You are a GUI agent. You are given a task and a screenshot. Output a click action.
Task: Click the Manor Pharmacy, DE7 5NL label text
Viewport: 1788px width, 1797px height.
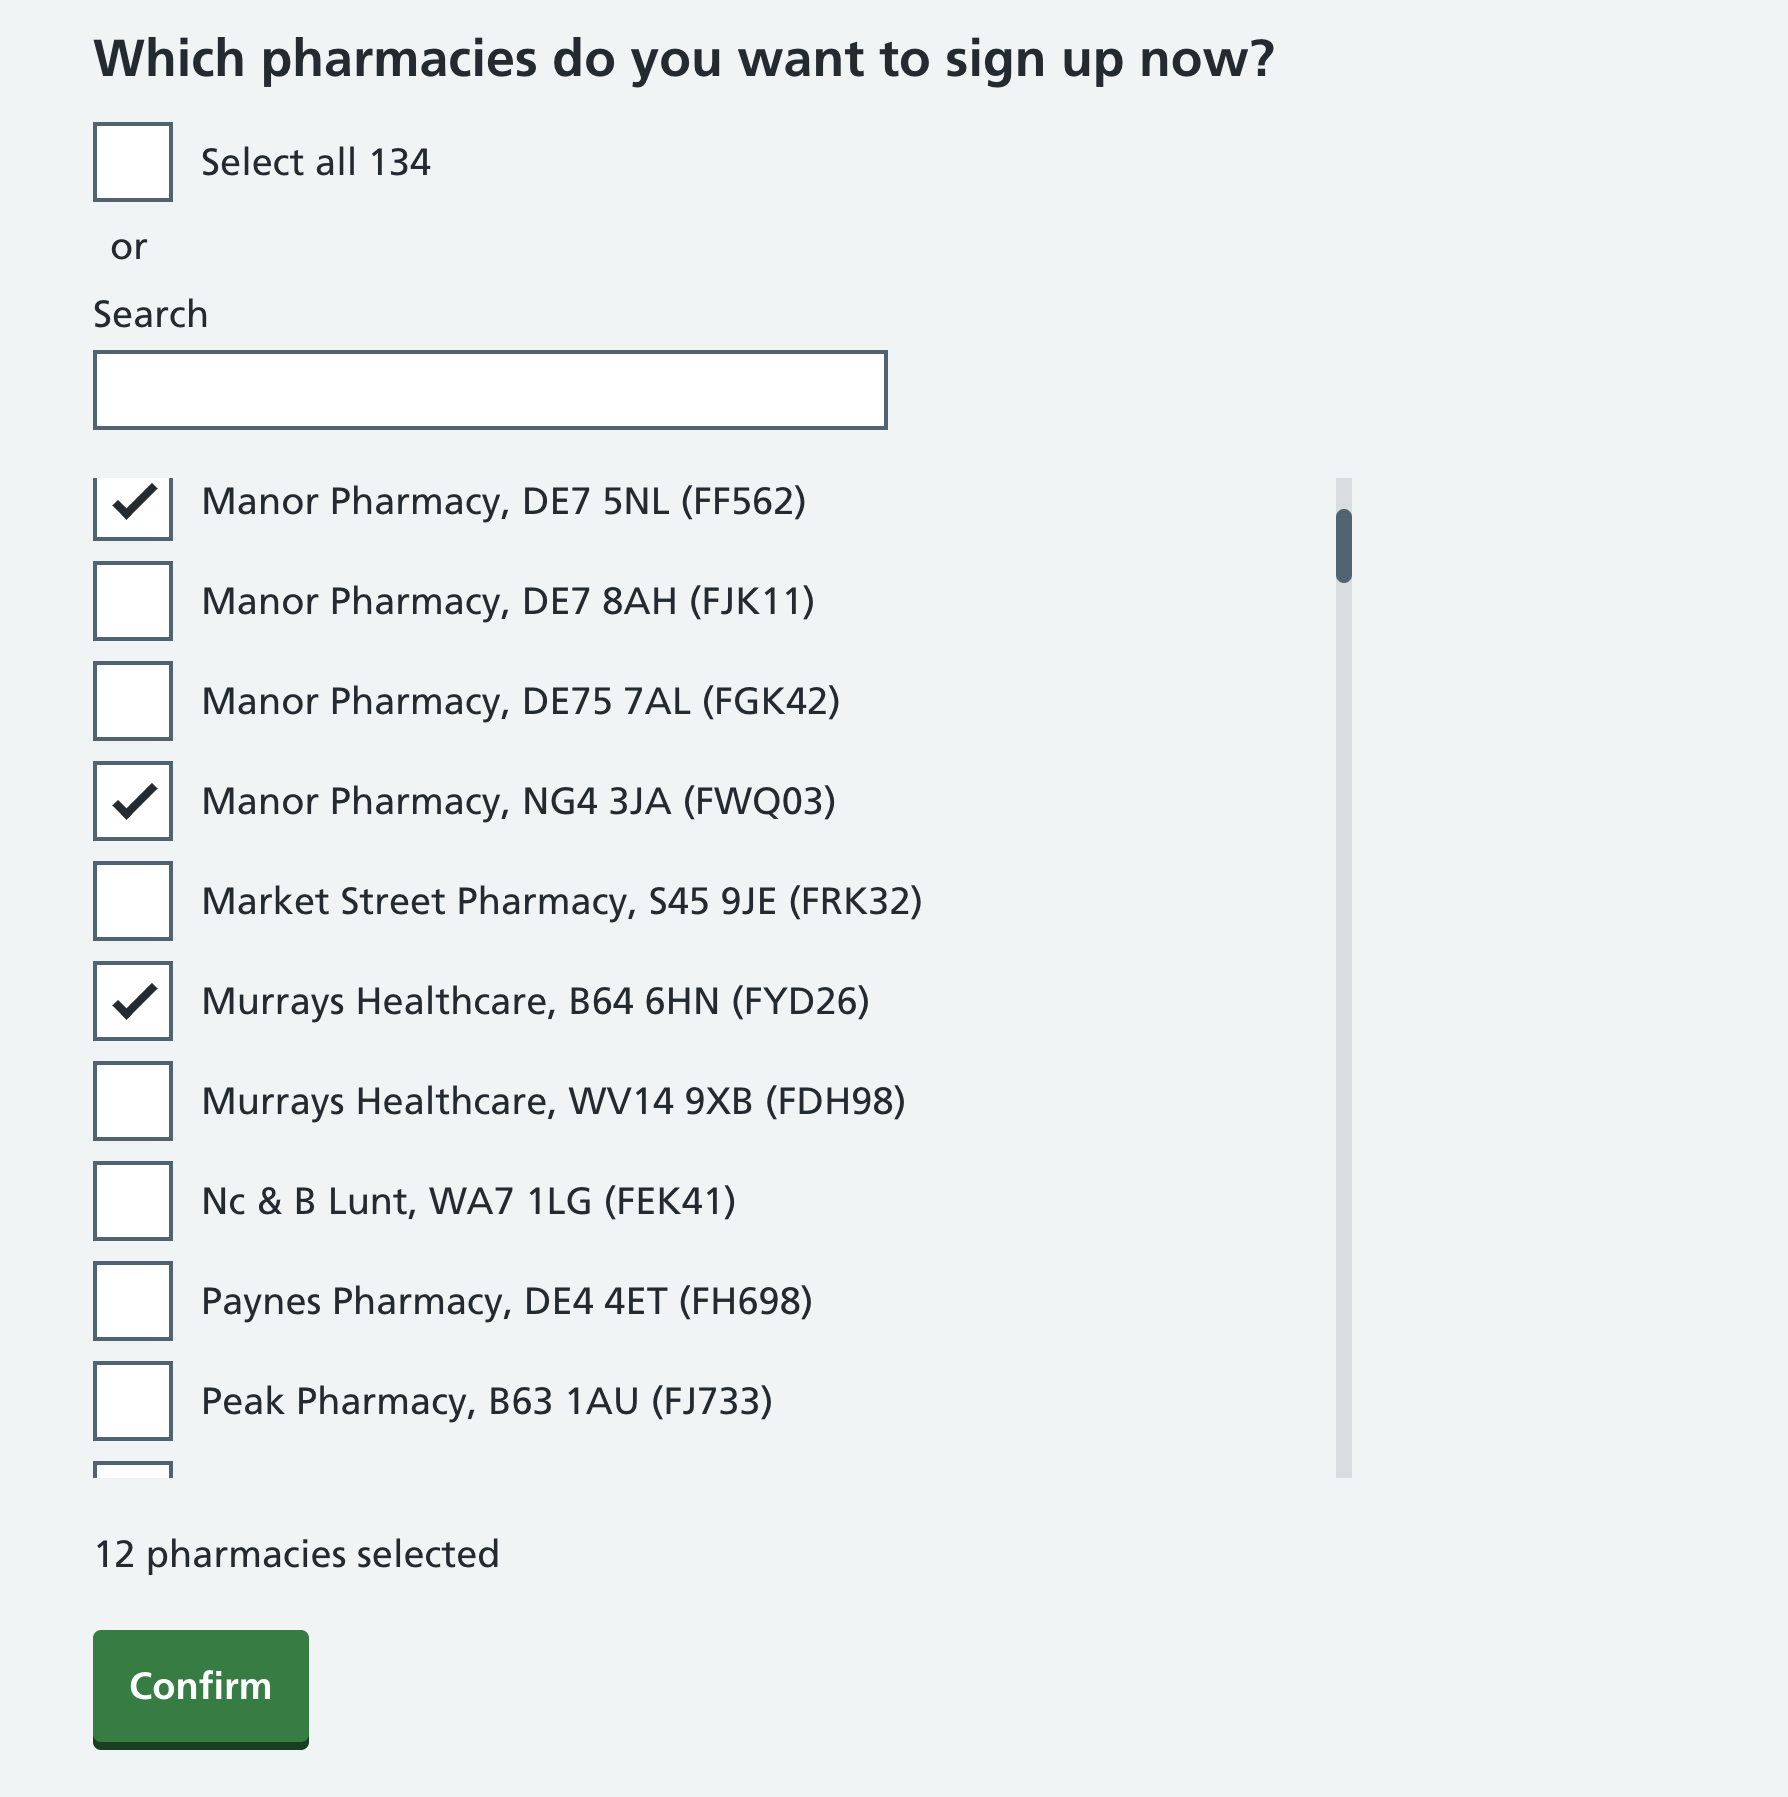[505, 502]
